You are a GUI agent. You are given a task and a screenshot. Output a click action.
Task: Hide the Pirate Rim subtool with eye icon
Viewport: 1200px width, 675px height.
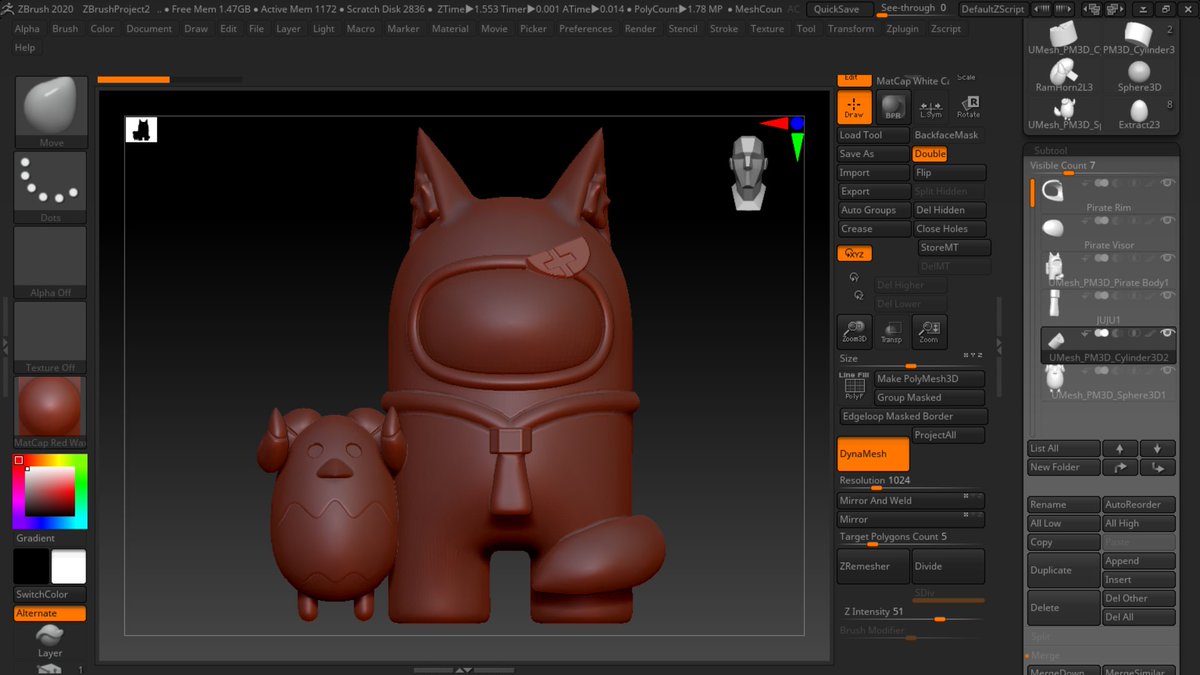click(1167, 183)
